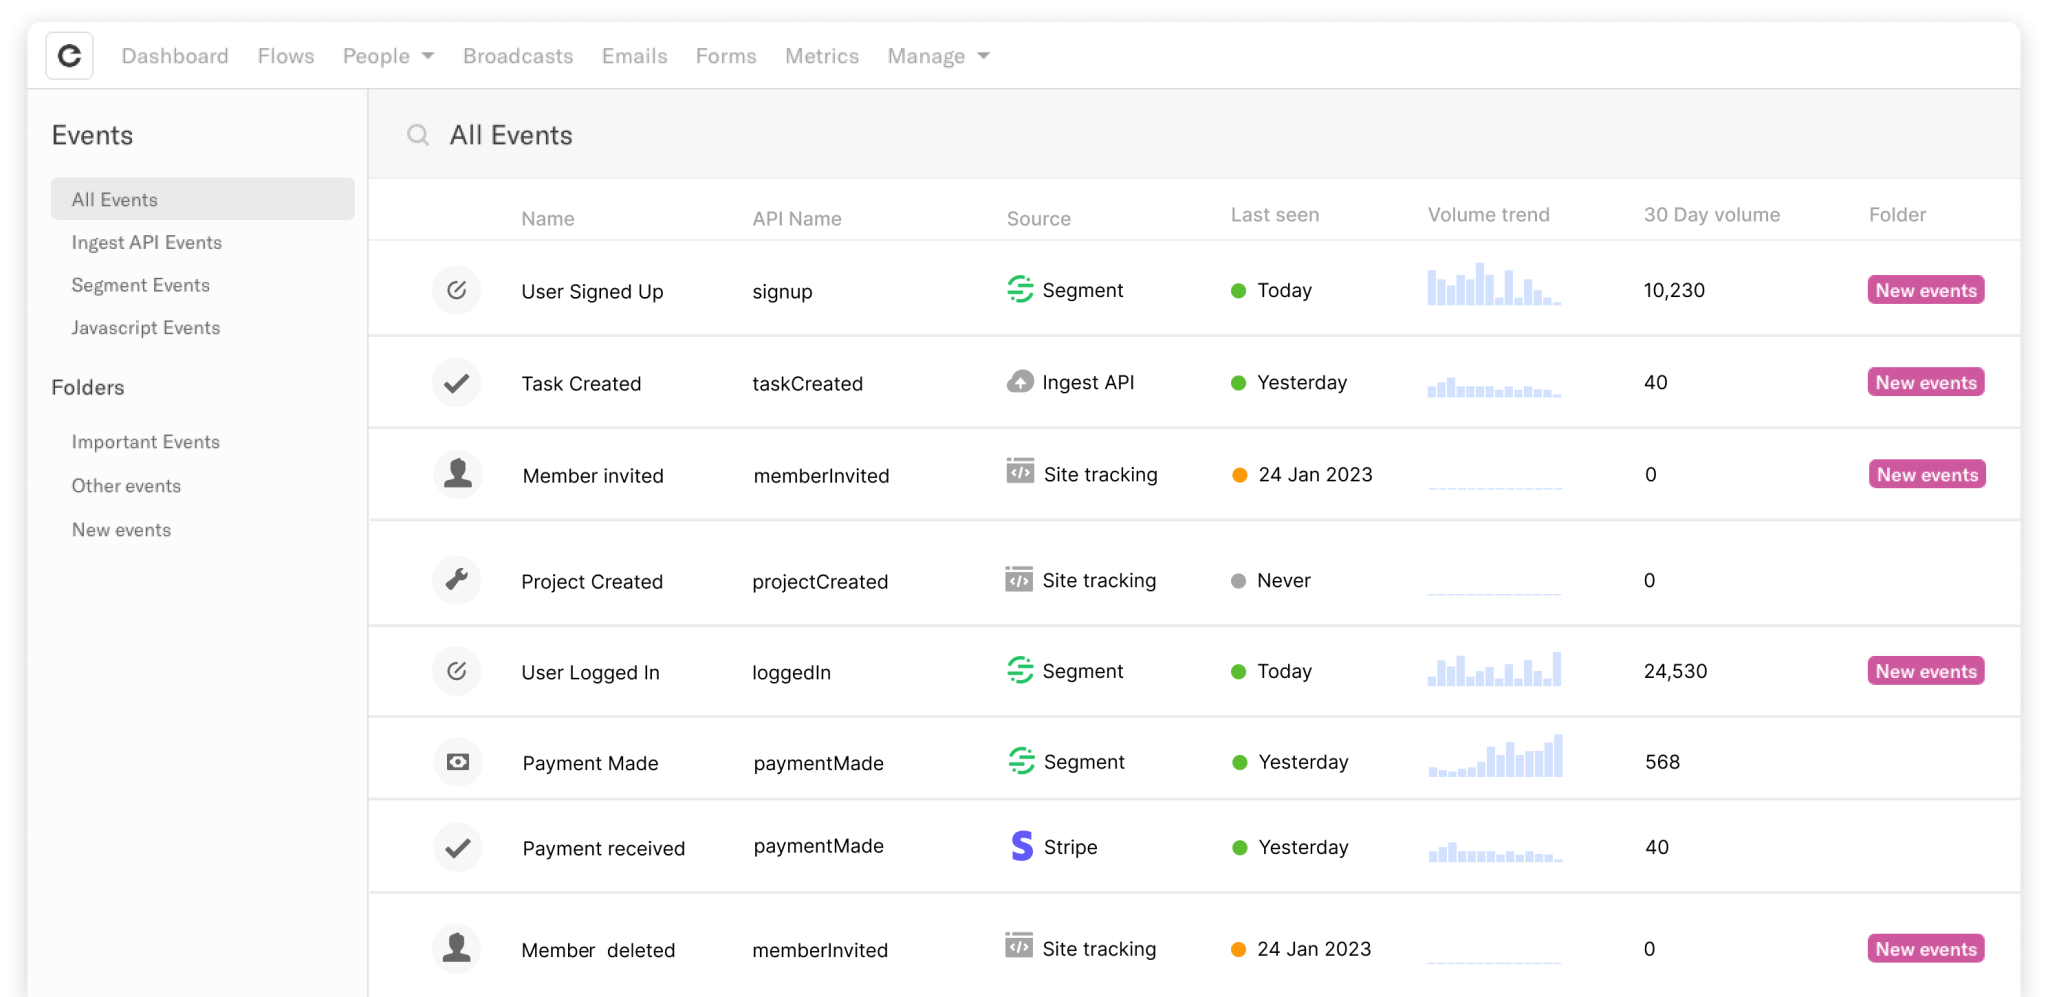
Task: Click New events tag on User Signed Up
Action: tap(1925, 290)
